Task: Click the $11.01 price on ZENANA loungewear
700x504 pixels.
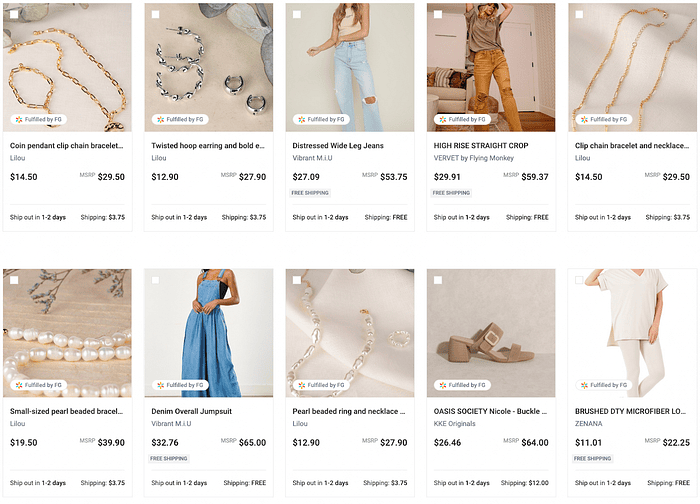Action: coord(588,442)
